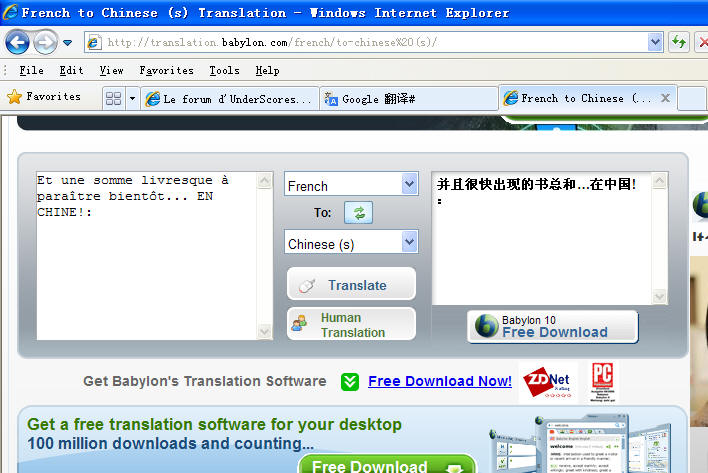Viewport: 708px width, 473px height.
Task: Open the File menu
Action: 32,70
